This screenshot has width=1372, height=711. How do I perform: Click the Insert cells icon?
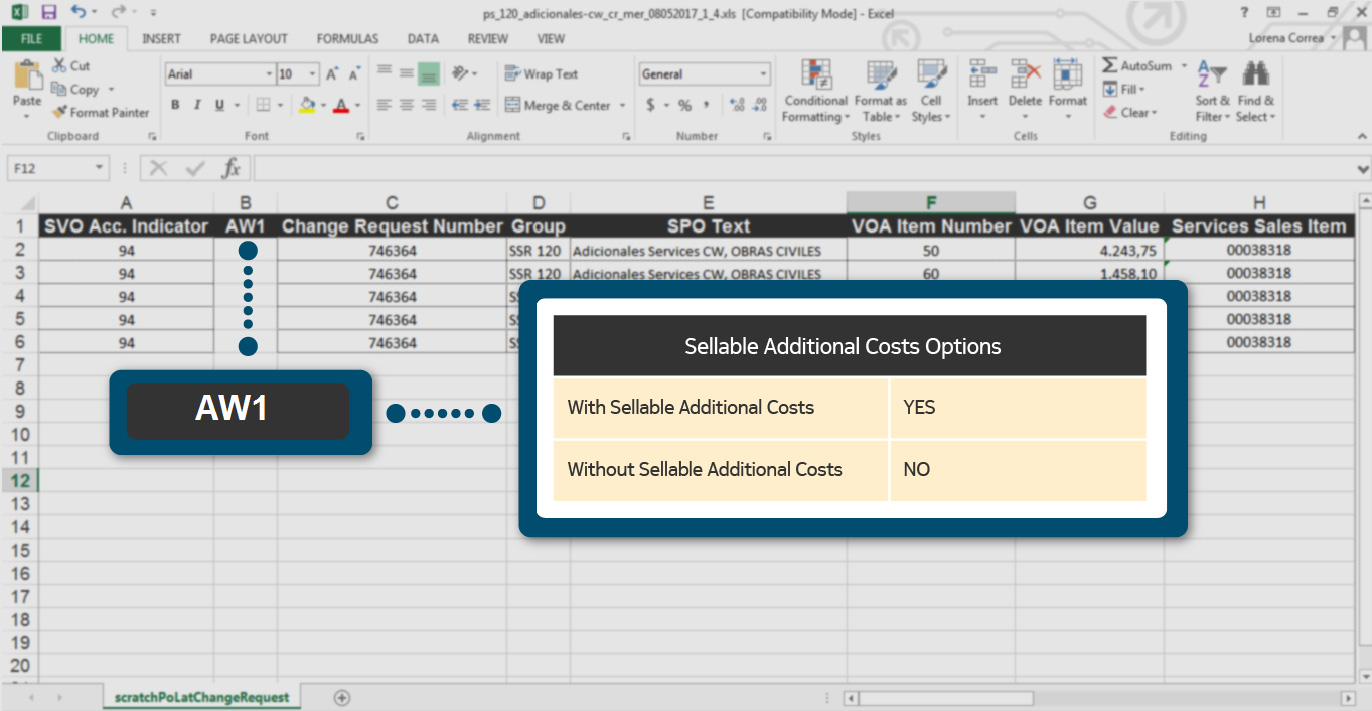pyautogui.click(x=982, y=76)
